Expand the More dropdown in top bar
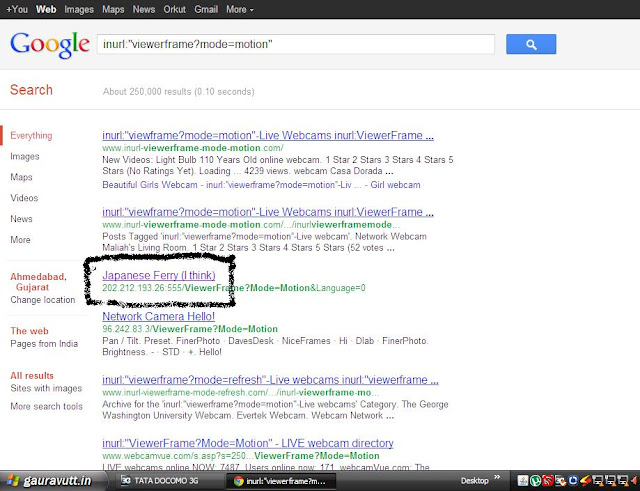This screenshot has height=491, width=640. (240, 9)
